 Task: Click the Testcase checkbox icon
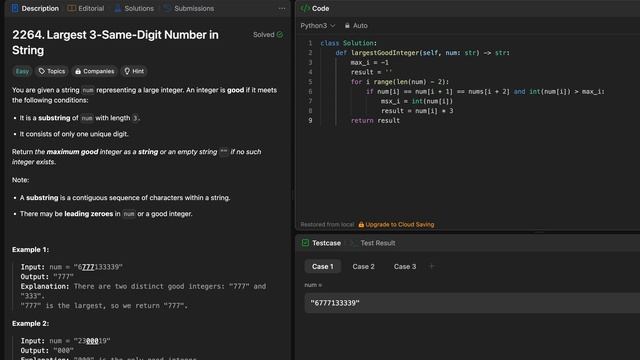click(305, 243)
